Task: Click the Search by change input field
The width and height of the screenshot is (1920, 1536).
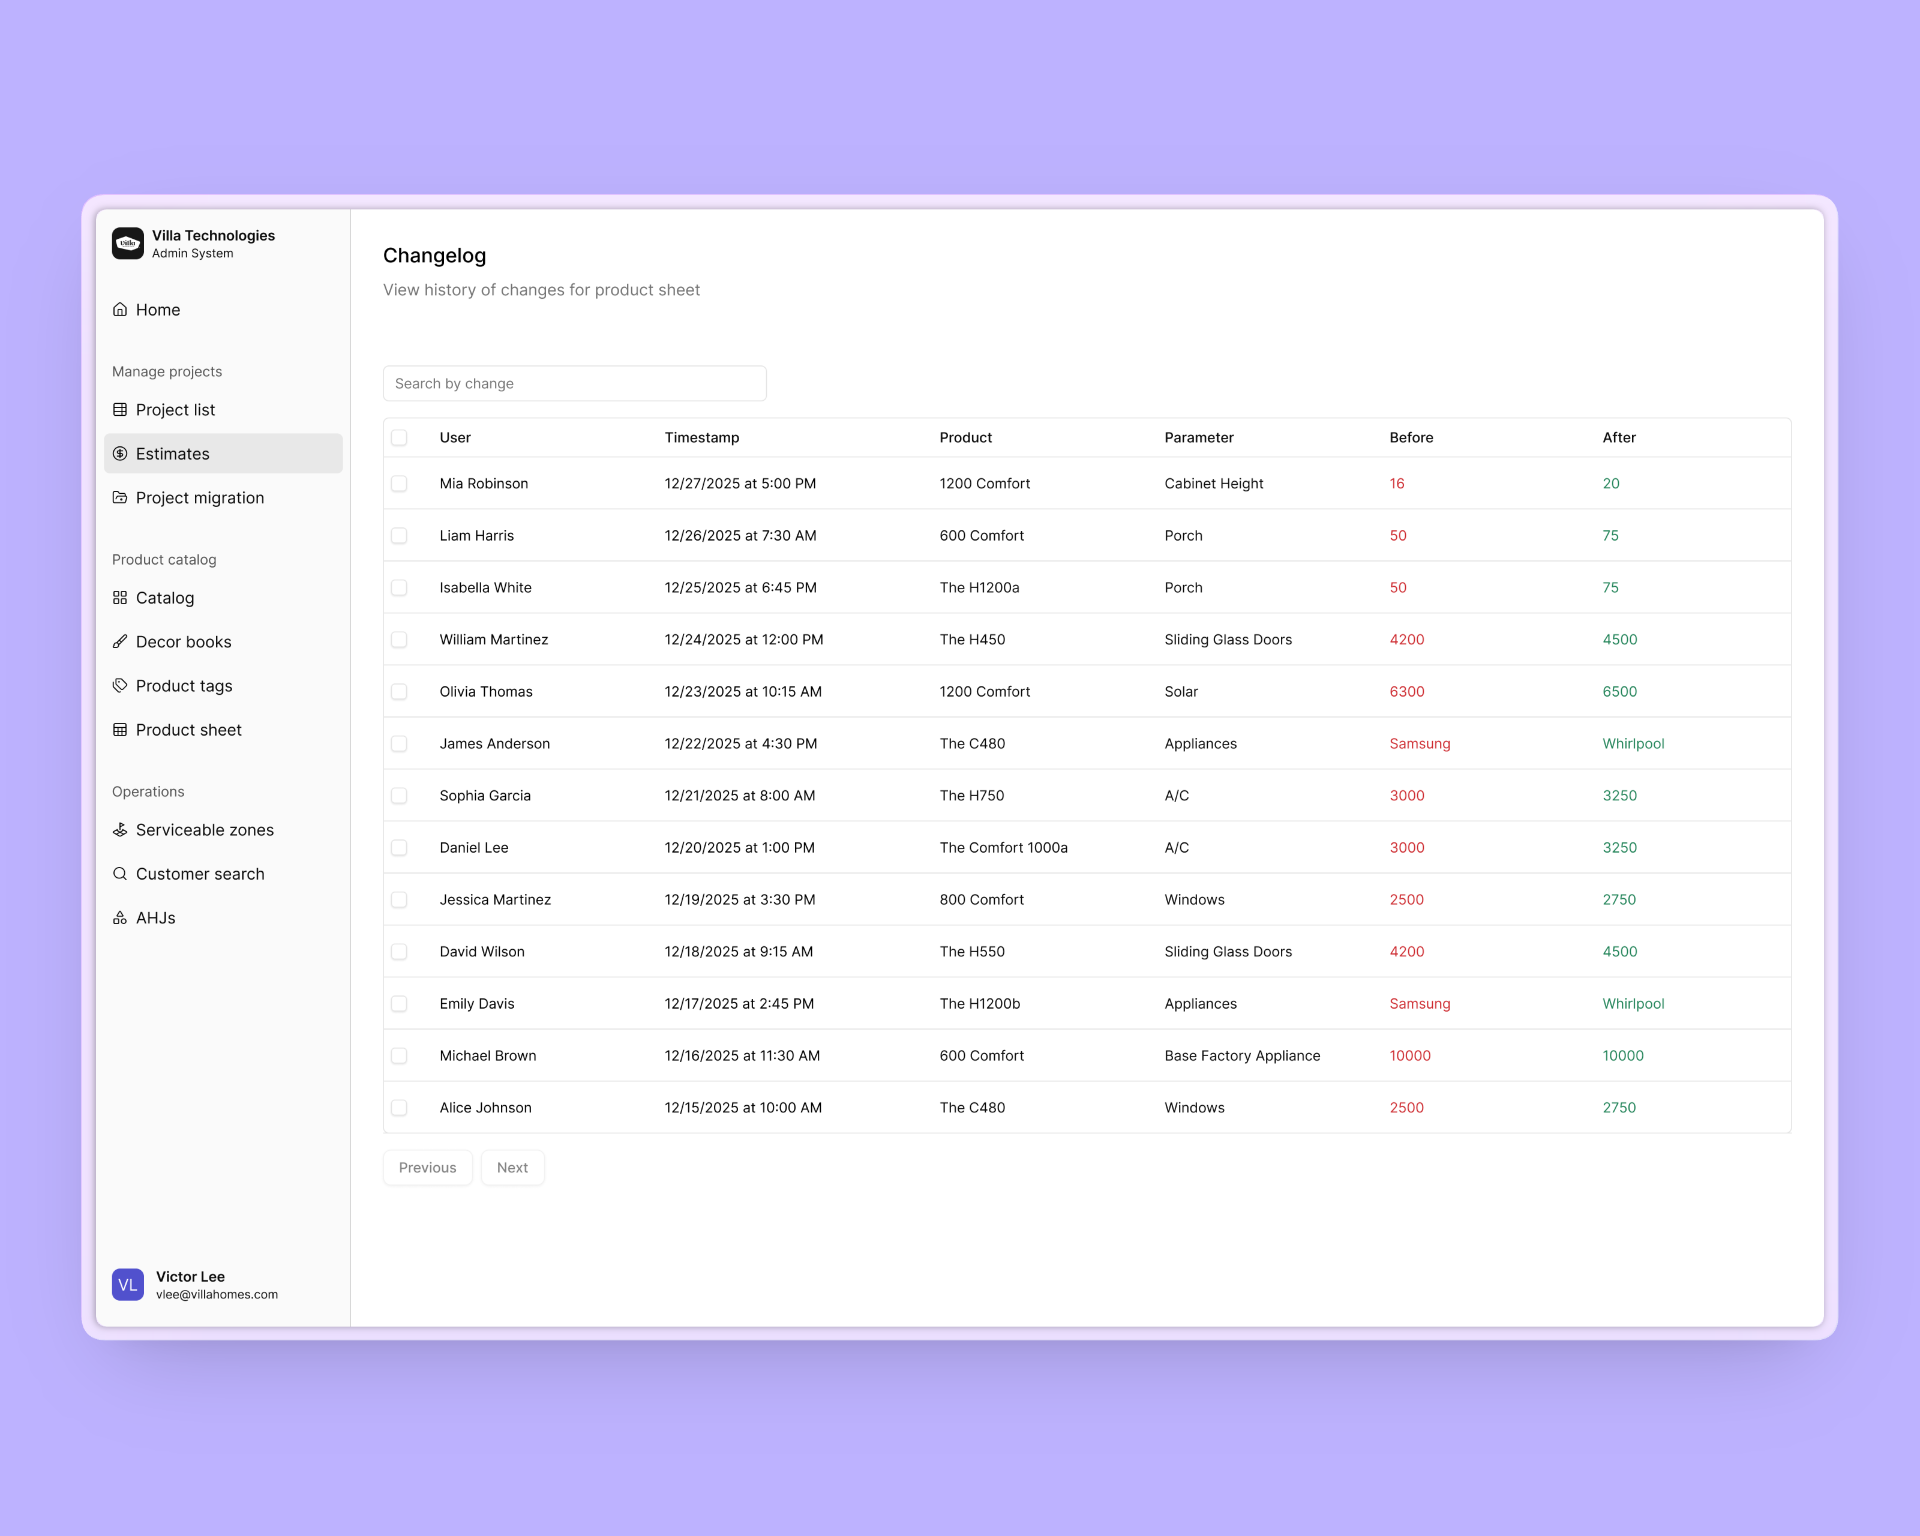Action: coord(575,383)
